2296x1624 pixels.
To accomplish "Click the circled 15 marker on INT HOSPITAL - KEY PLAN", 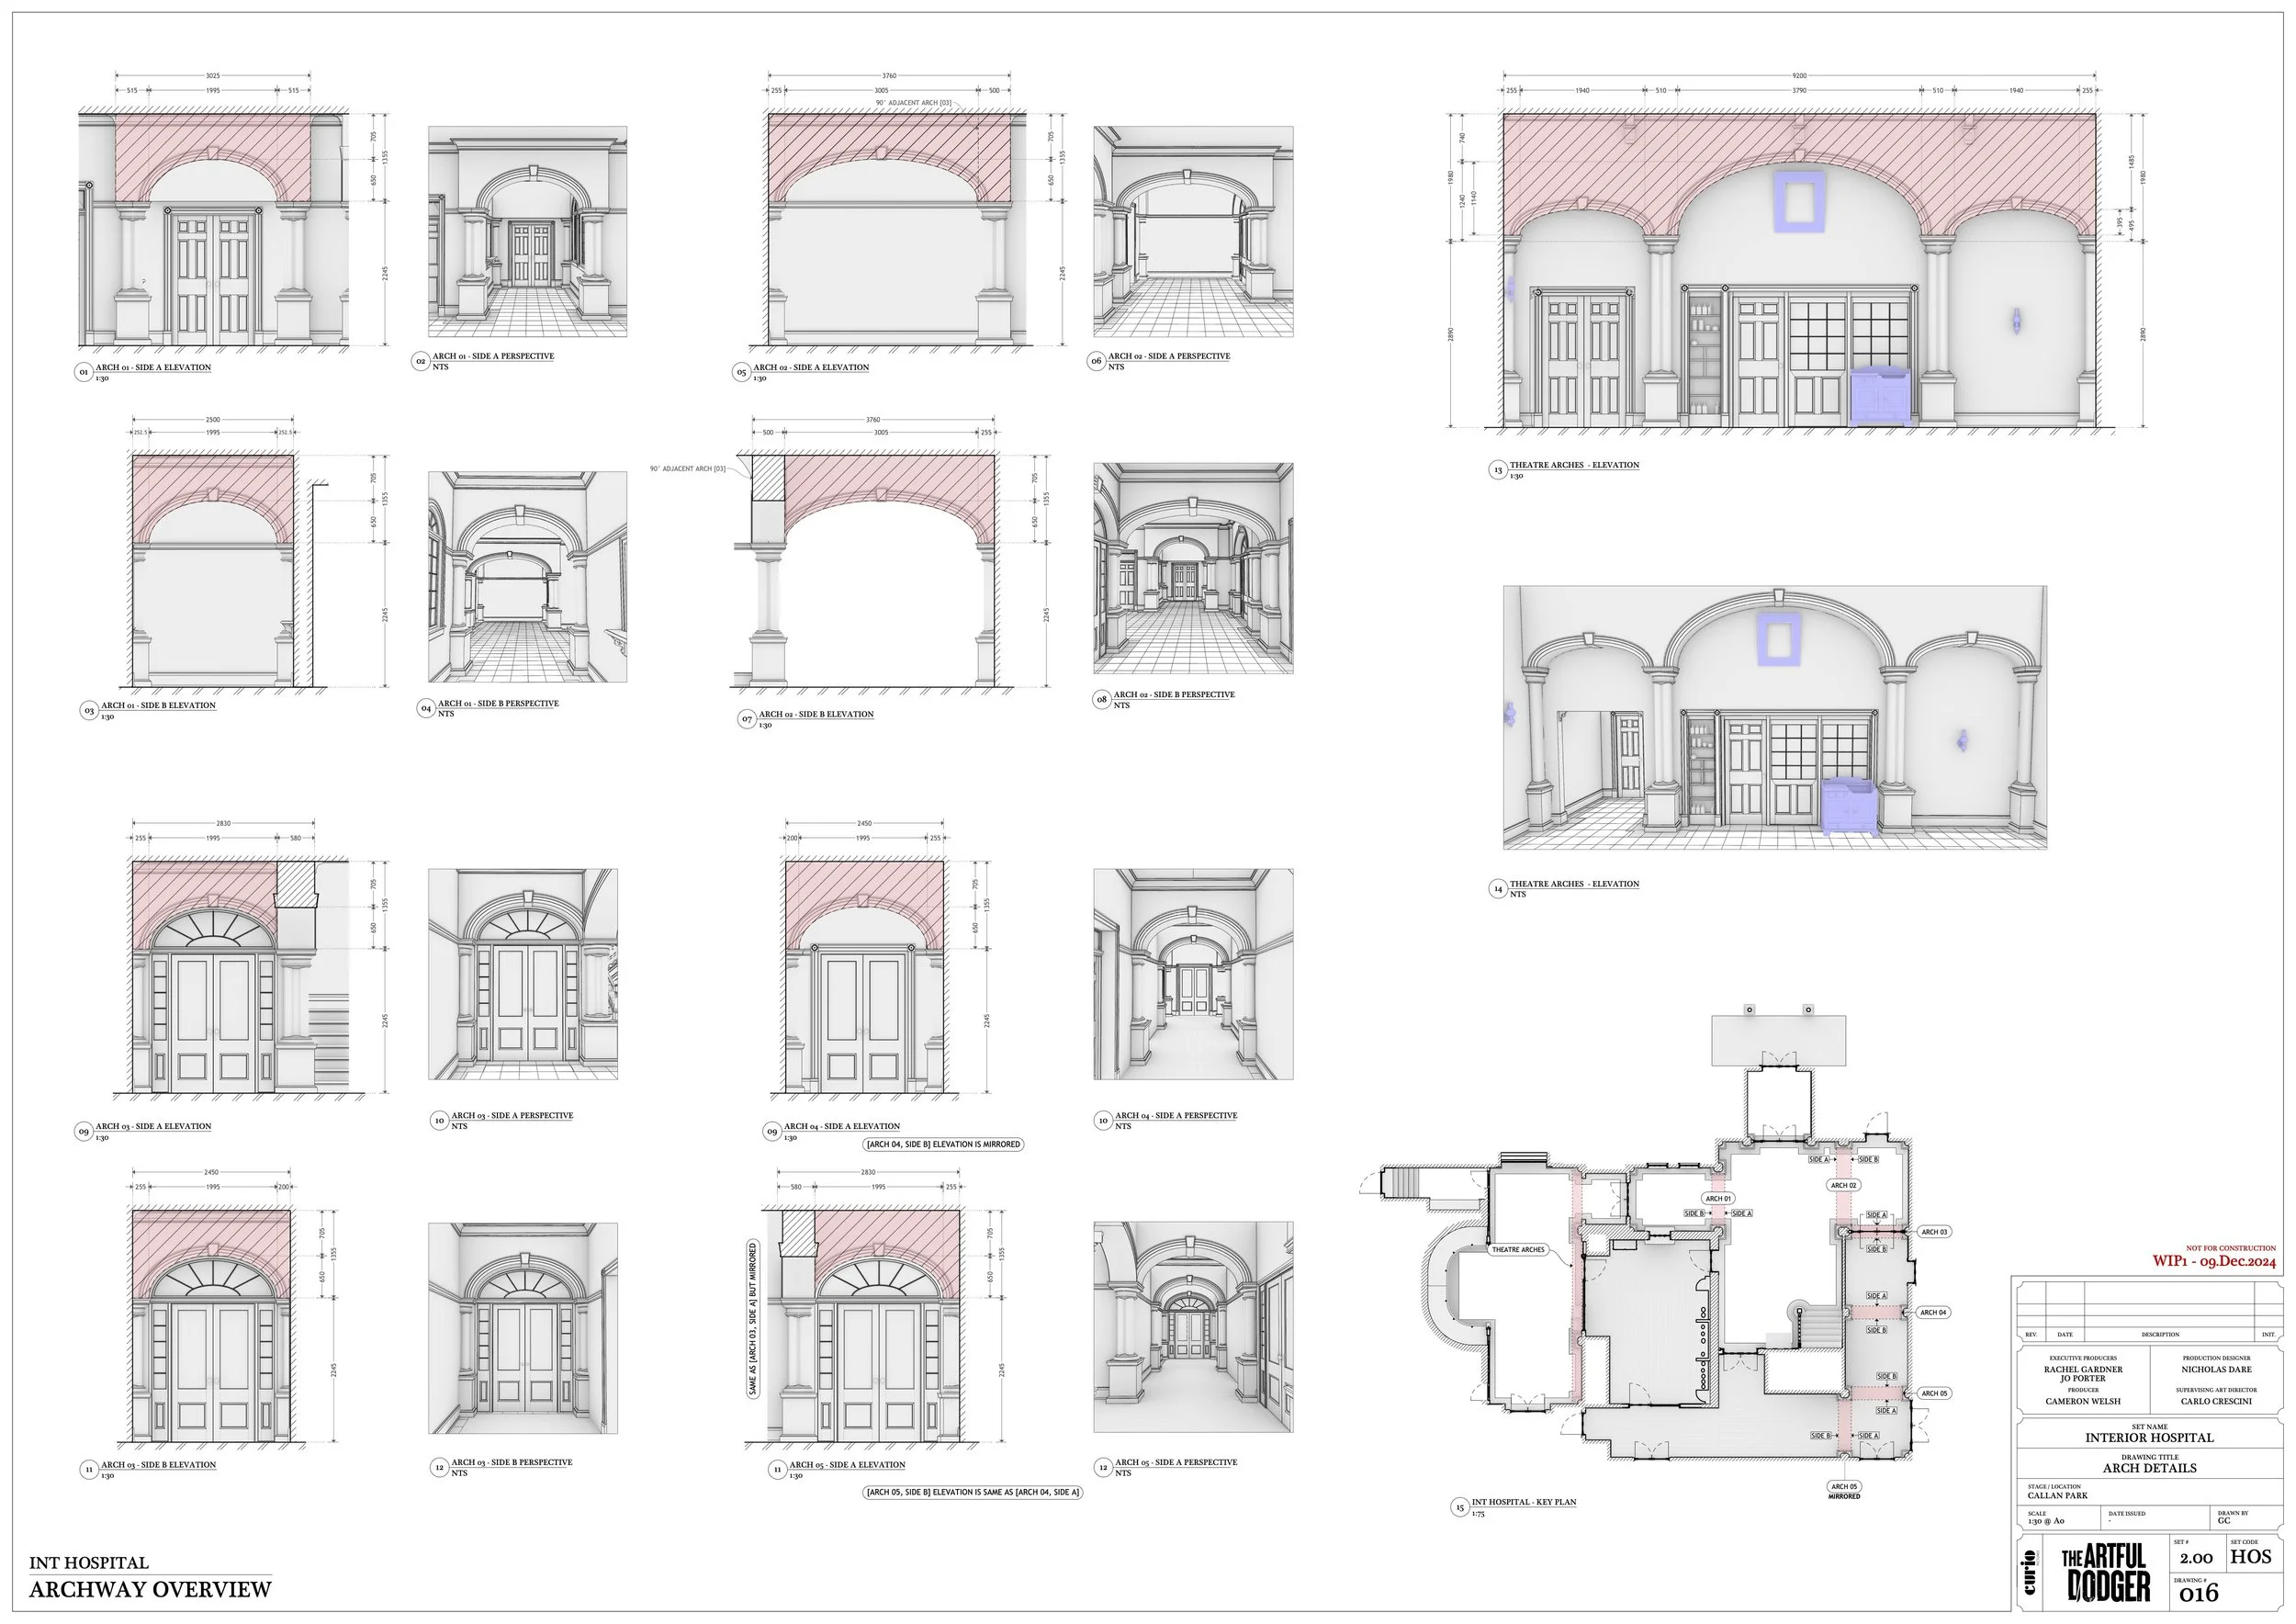I will [x=1461, y=1506].
